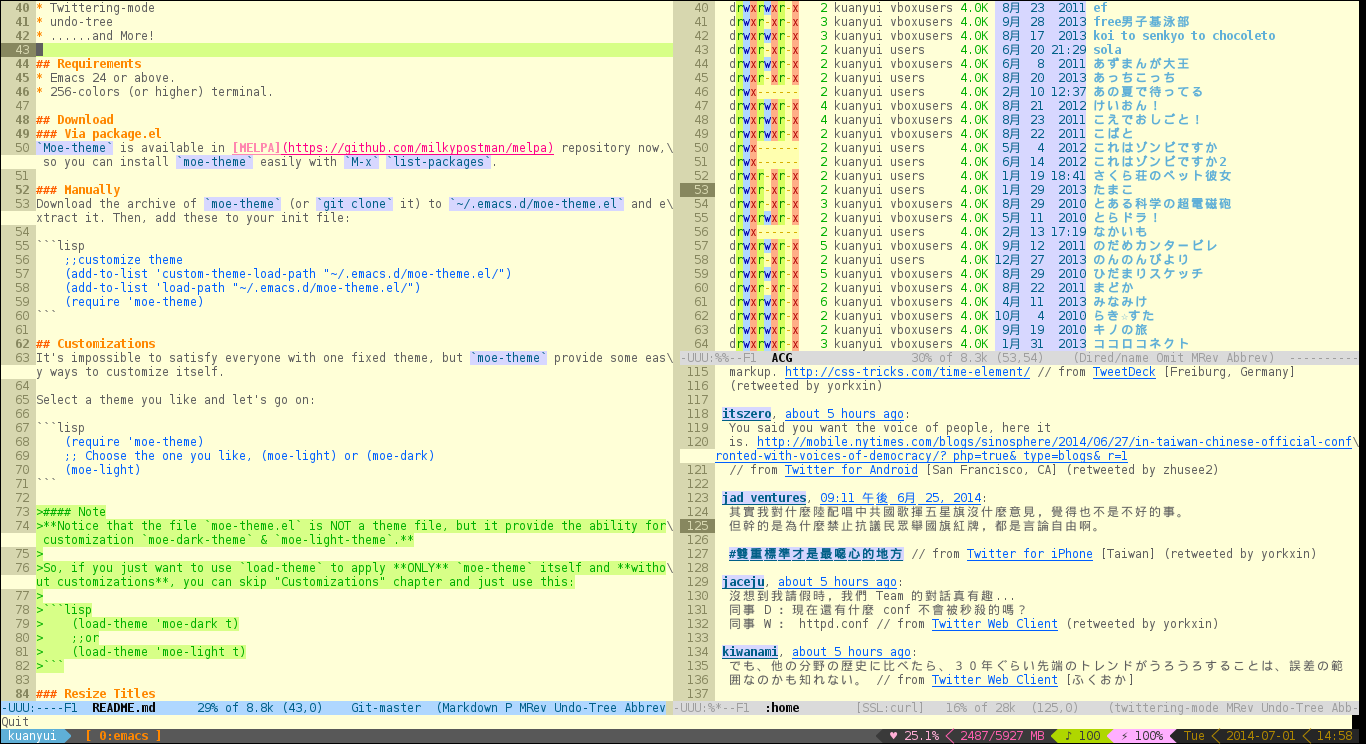This screenshot has height=744, width=1366.
Task: Click the heart icon in tmux status bar
Action: pyautogui.click(x=894, y=736)
